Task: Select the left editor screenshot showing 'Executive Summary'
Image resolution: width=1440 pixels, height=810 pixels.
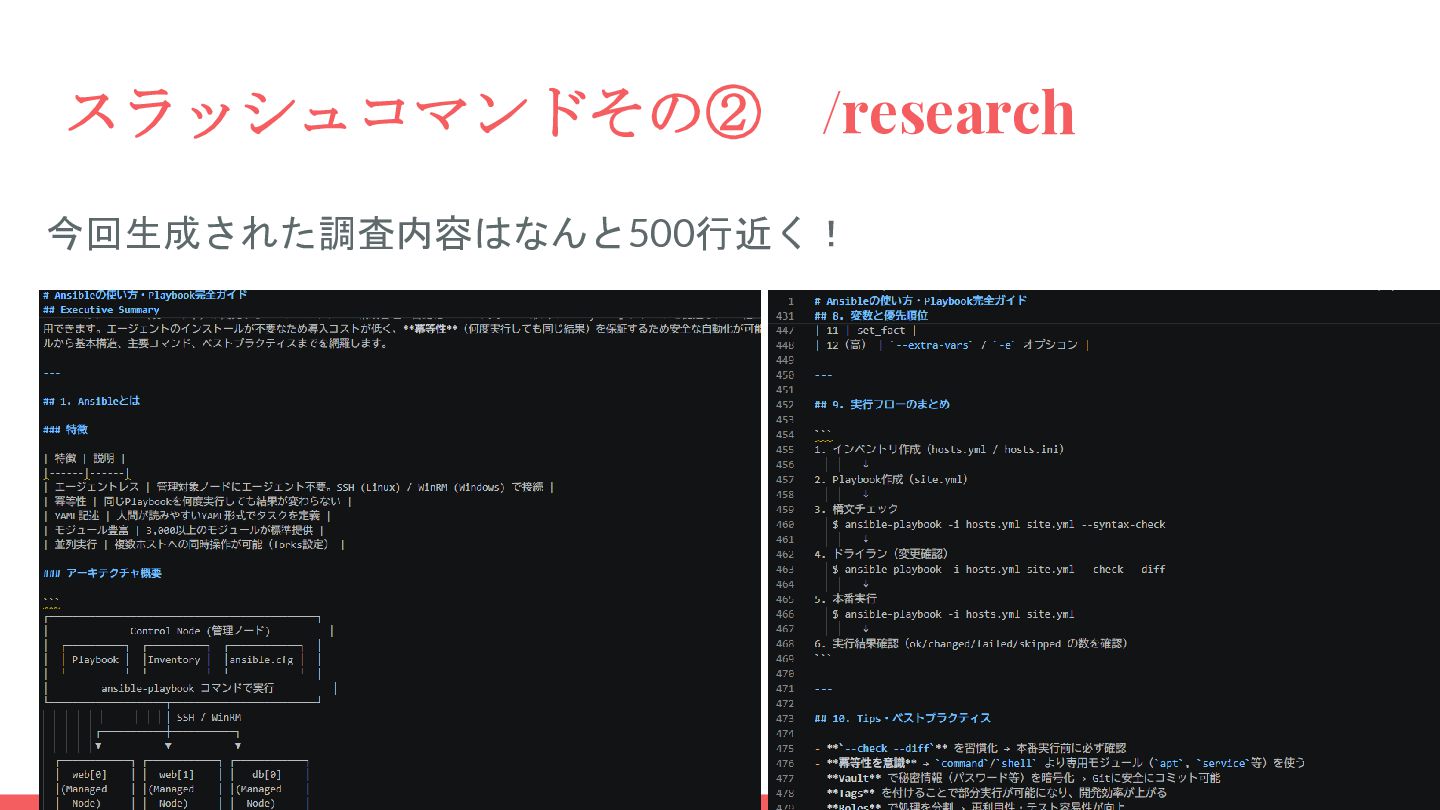Action: (400, 550)
